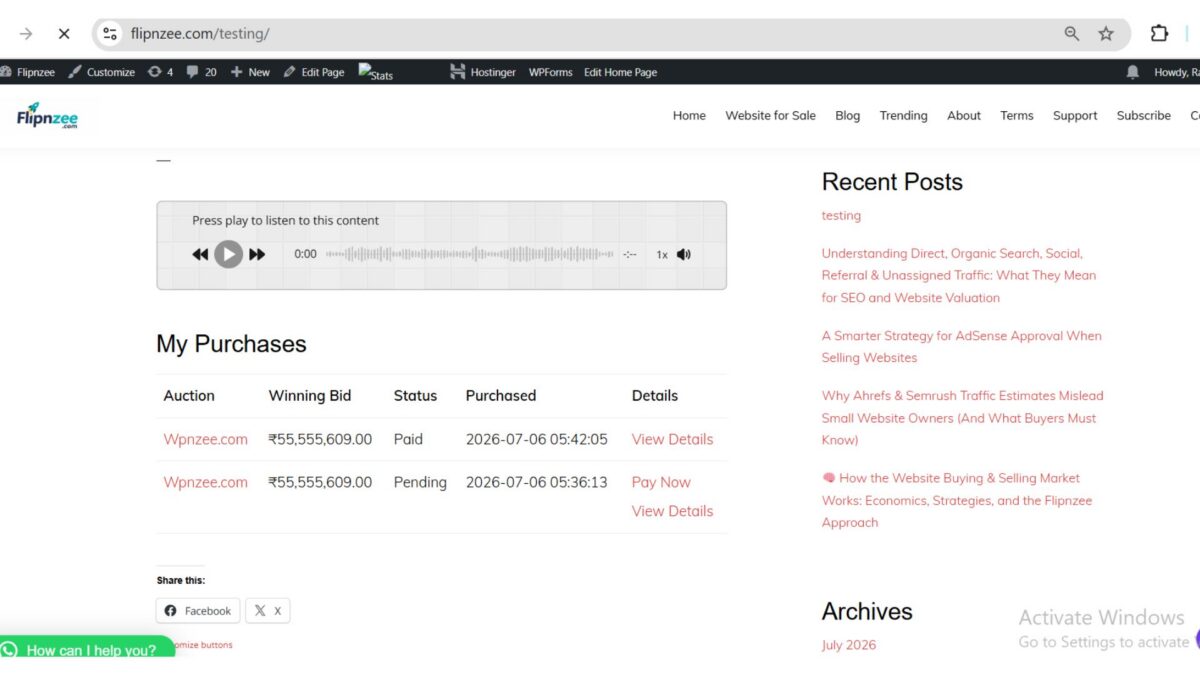Open the Support navigation link
The image size is (1200, 675).
[1075, 116]
